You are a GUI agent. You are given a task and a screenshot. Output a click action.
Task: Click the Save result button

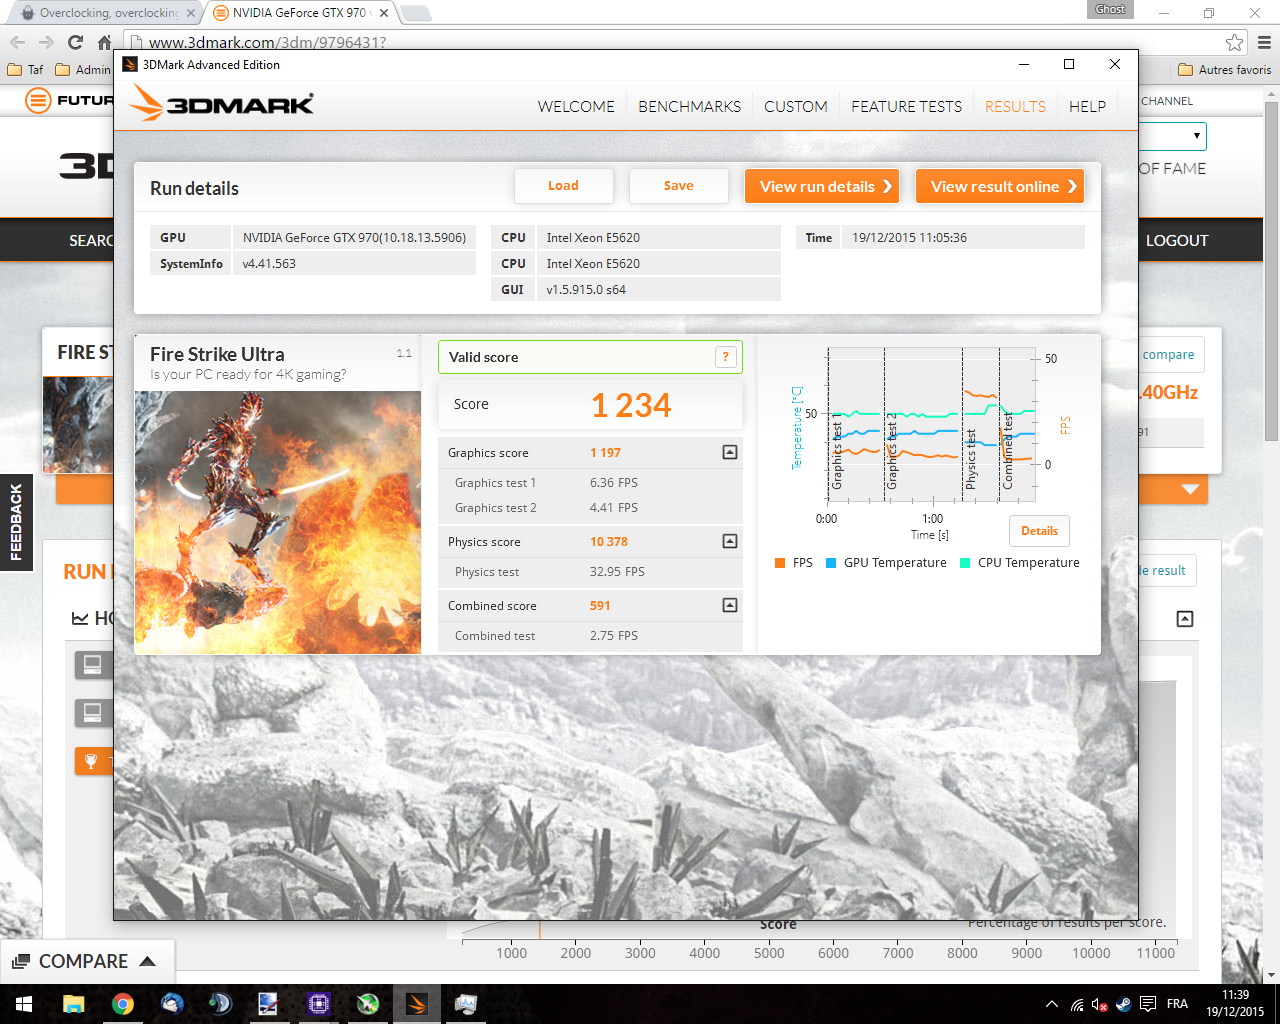(x=678, y=186)
